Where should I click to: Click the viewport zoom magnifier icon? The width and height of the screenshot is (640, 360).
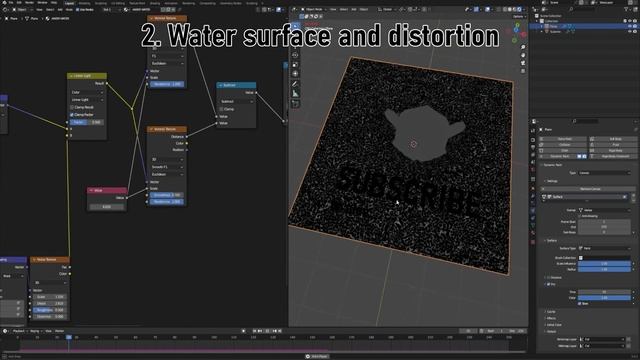(x=523, y=47)
